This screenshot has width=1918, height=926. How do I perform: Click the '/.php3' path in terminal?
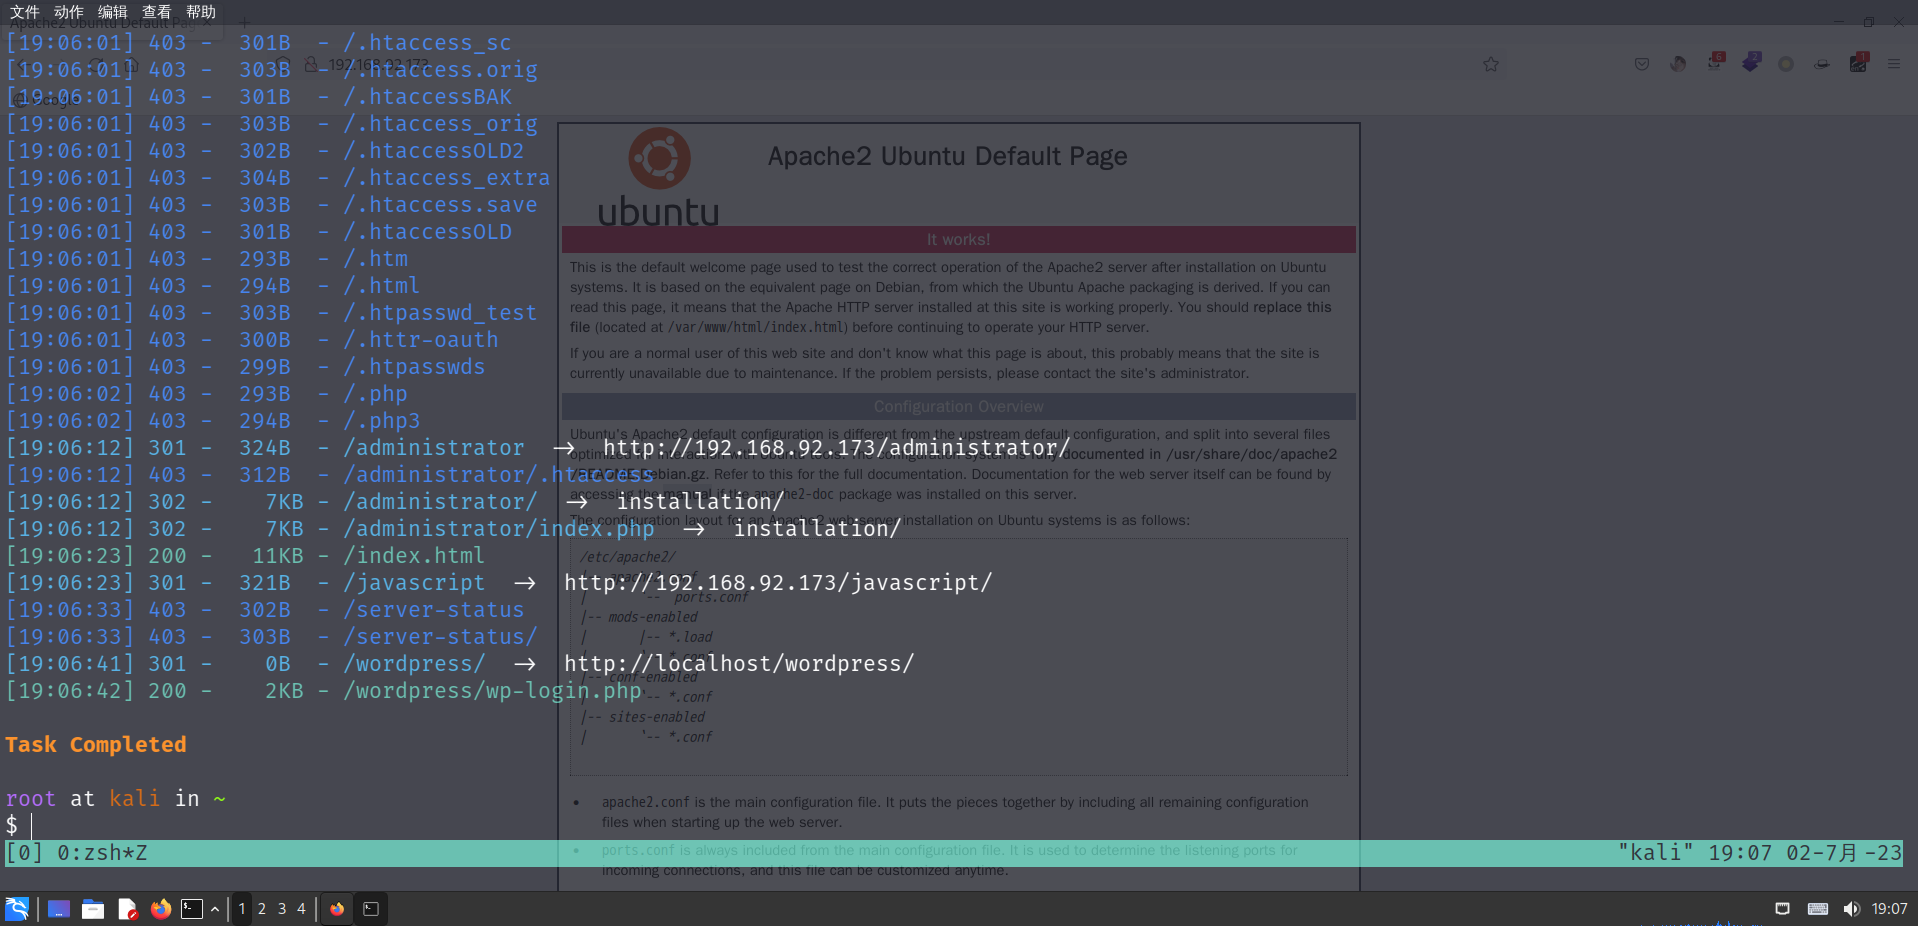(x=382, y=421)
